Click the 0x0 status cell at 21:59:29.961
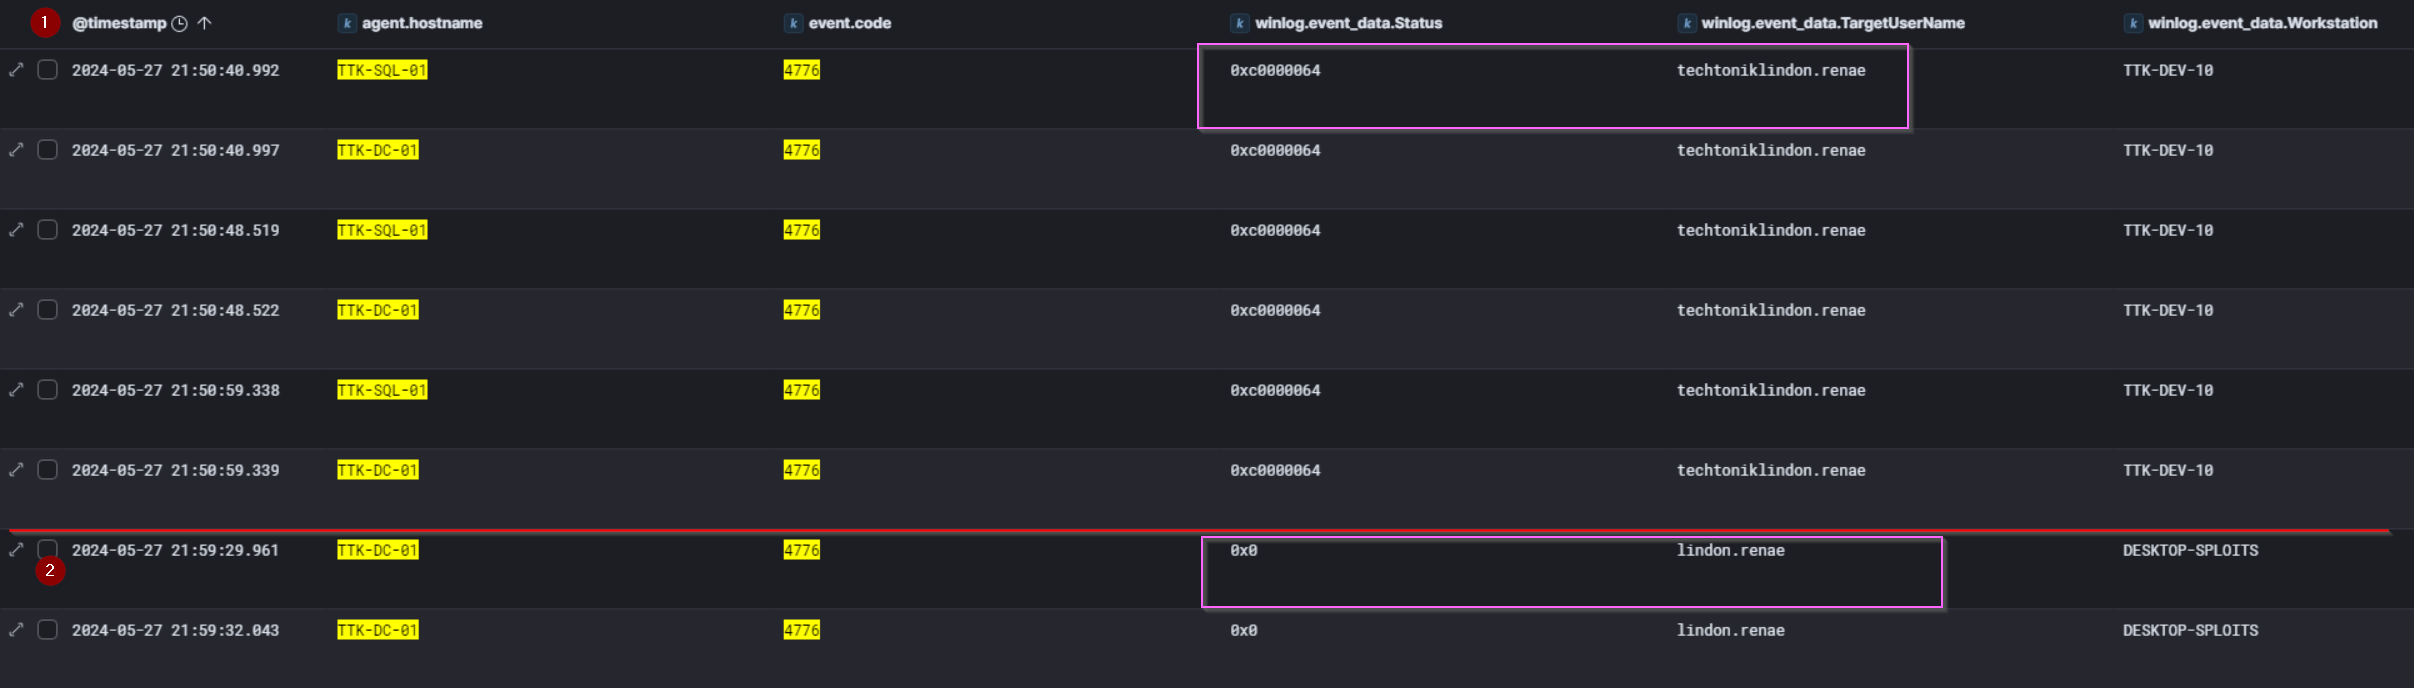 tap(1244, 550)
